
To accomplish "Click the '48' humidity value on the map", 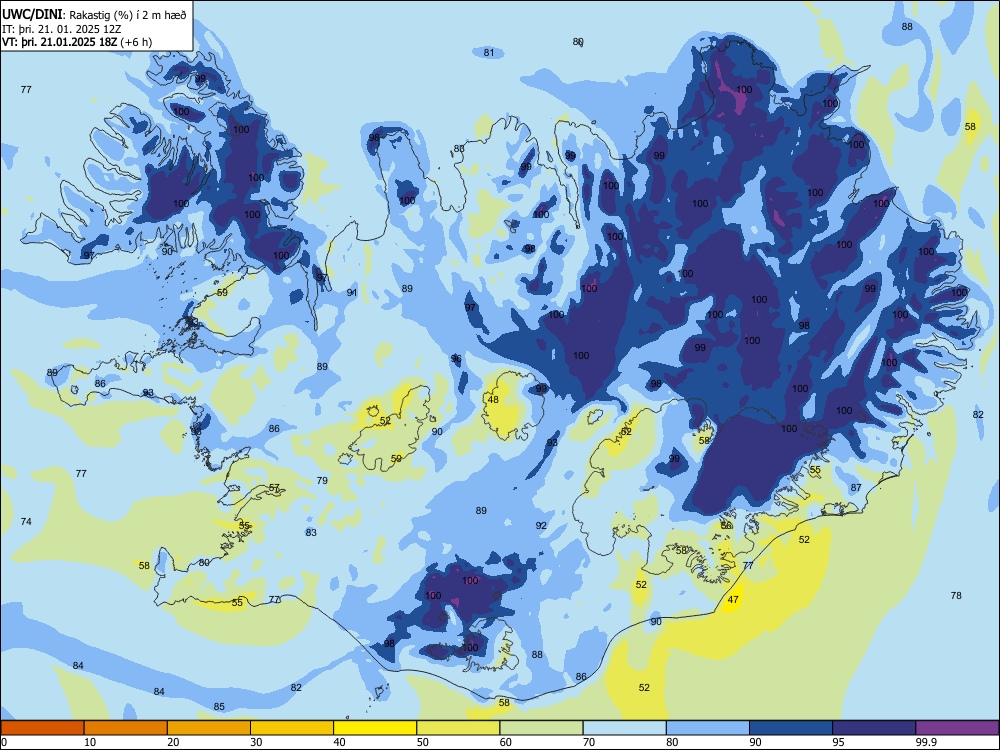I will (493, 400).
